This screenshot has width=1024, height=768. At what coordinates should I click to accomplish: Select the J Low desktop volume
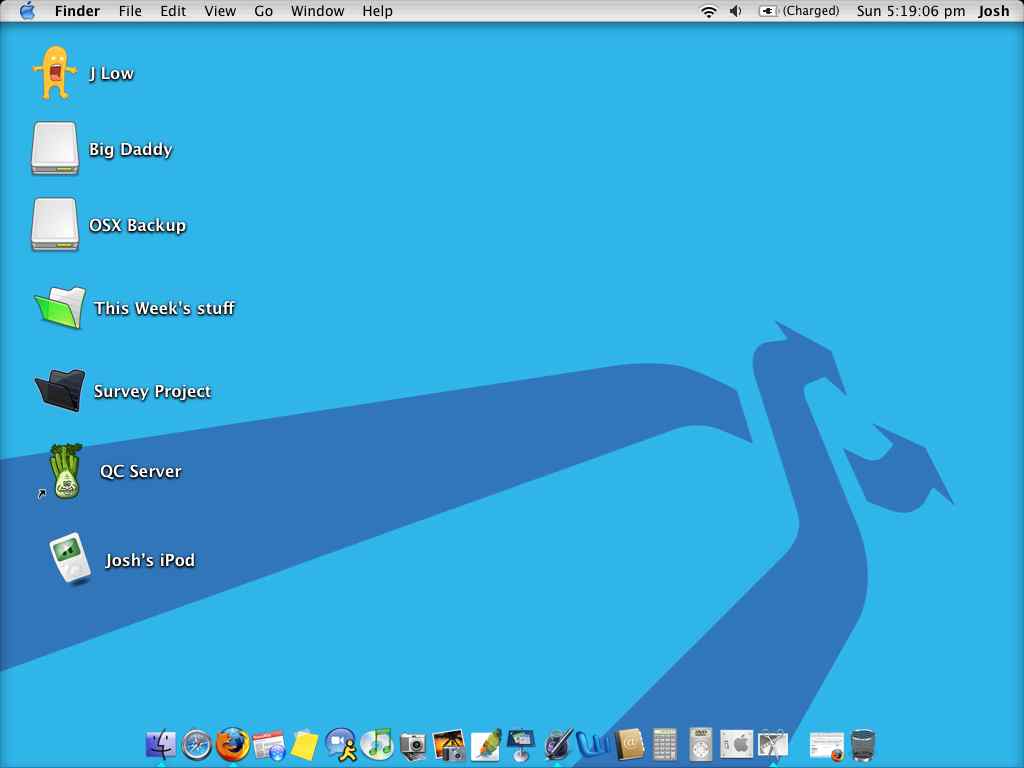tap(55, 72)
